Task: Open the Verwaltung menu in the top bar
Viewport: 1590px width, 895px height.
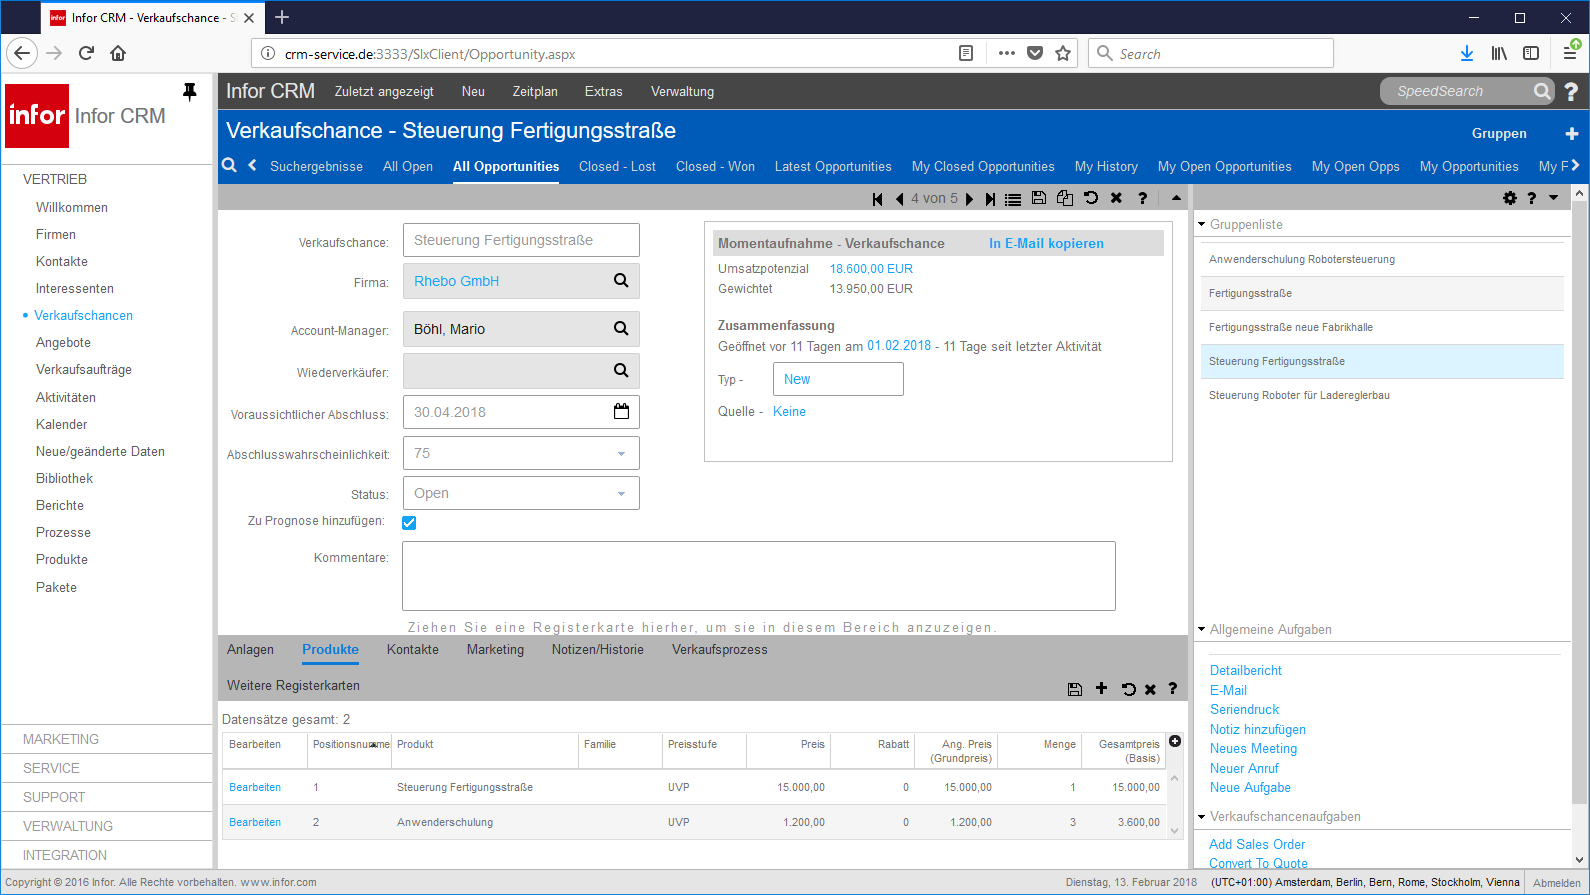Action: tap(682, 92)
